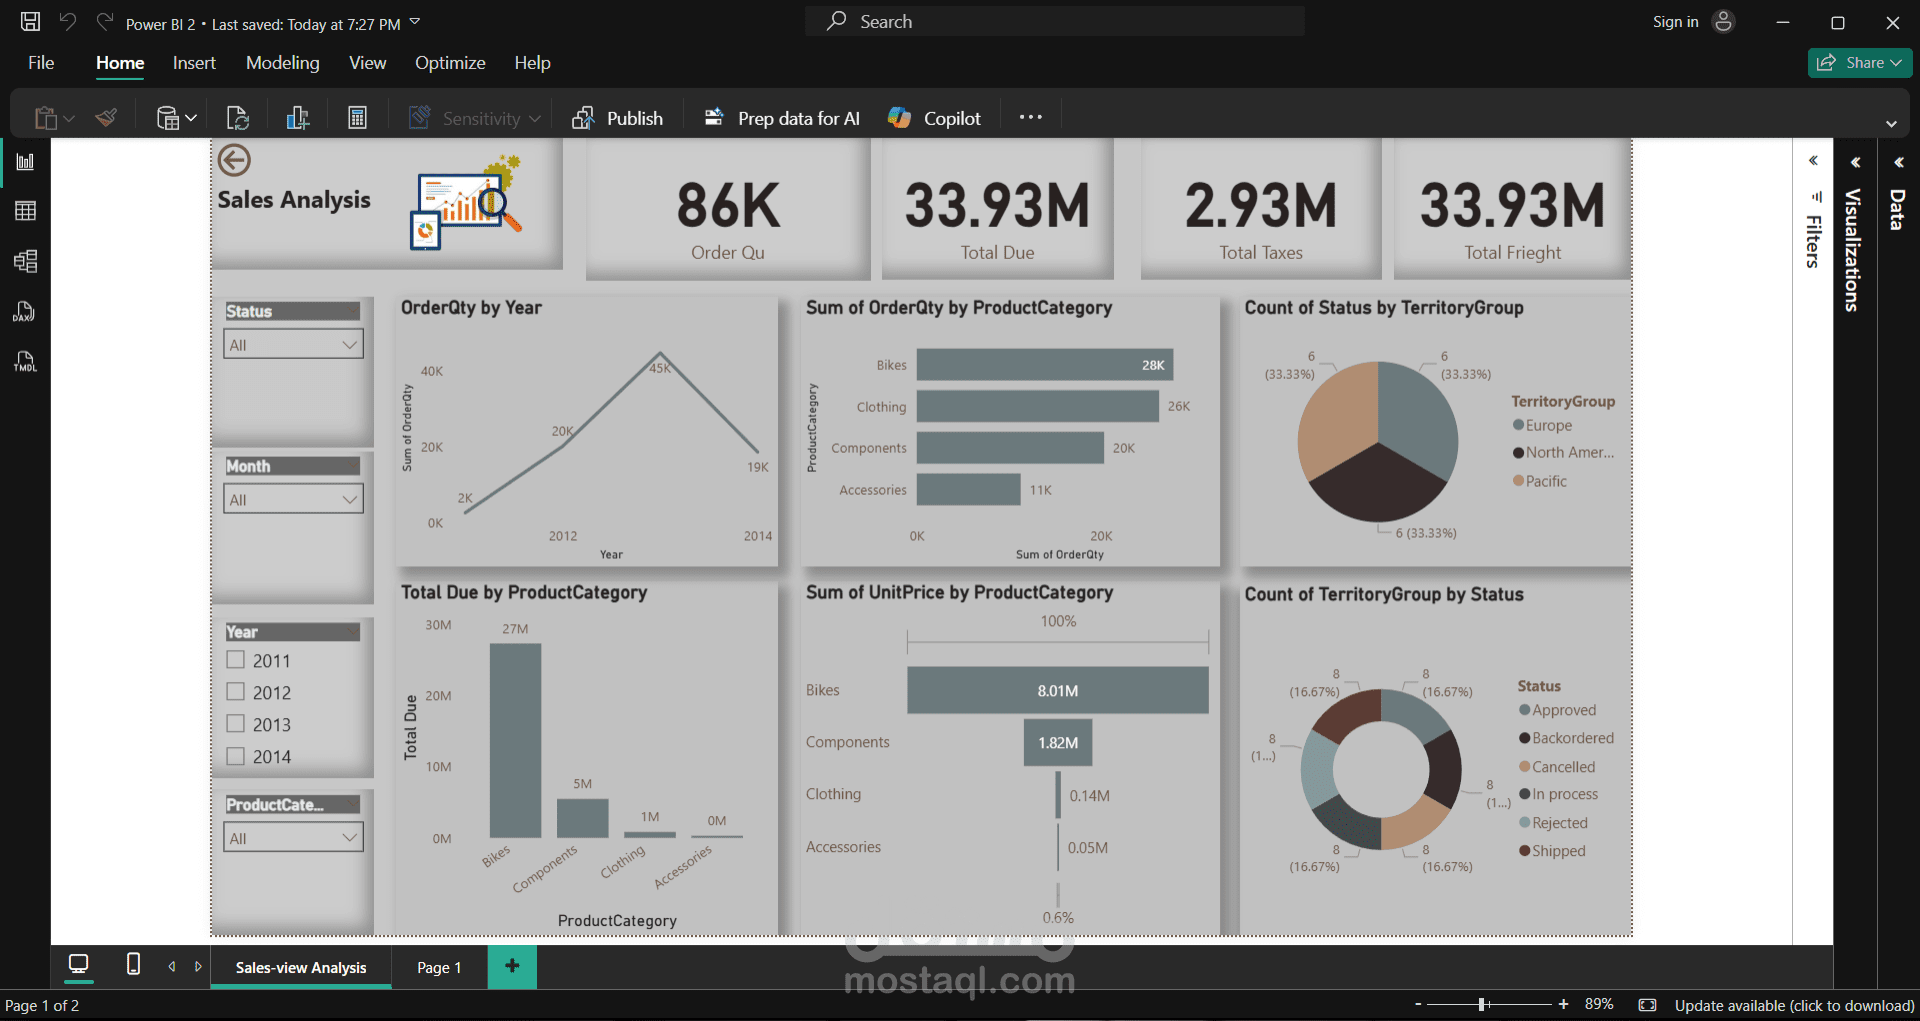Click the New measure calculator icon

357,117
